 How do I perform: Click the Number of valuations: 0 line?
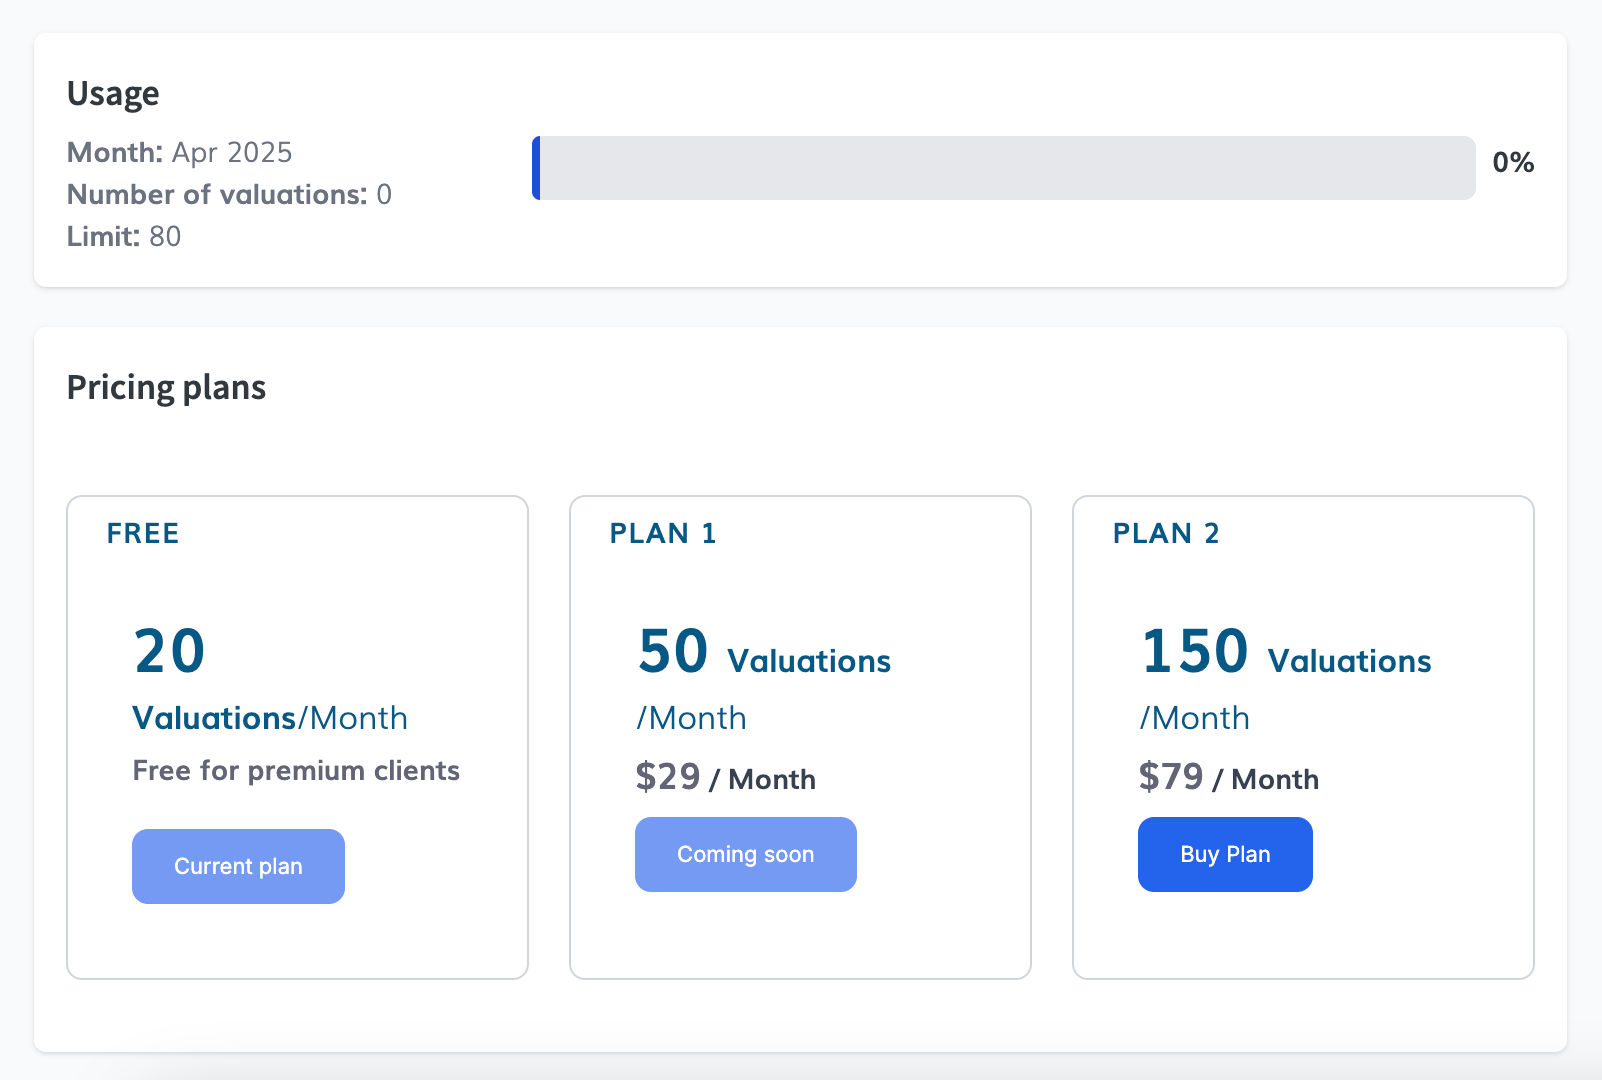[229, 195]
